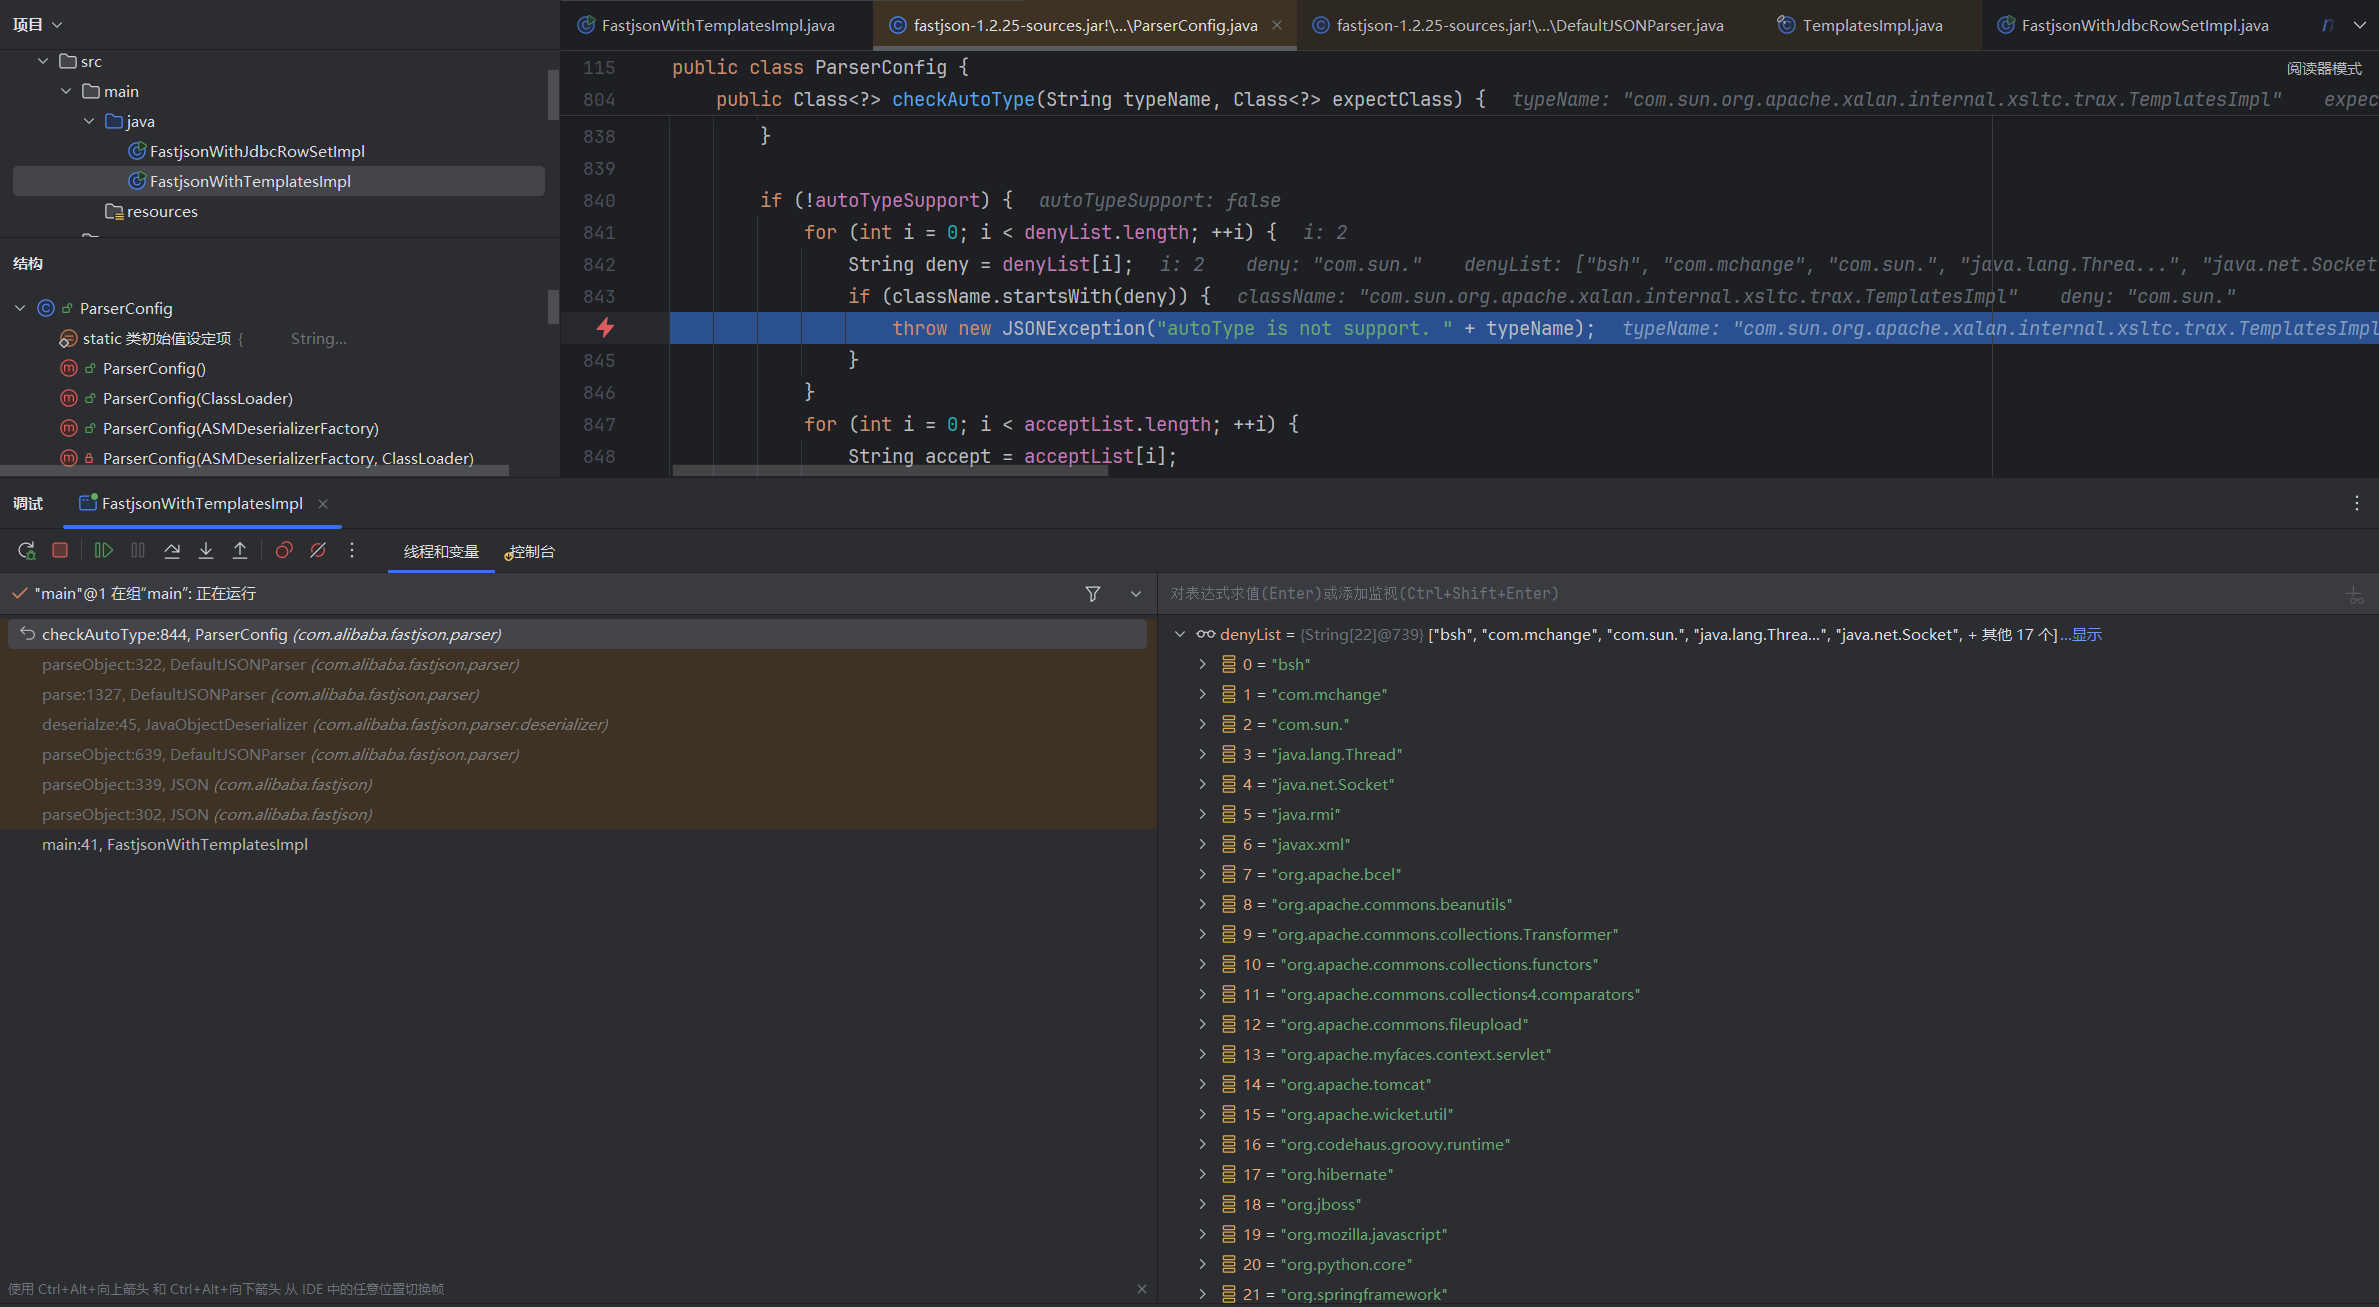
Task: Expand the denyList element 2 "com.sun."
Action: 1202,724
